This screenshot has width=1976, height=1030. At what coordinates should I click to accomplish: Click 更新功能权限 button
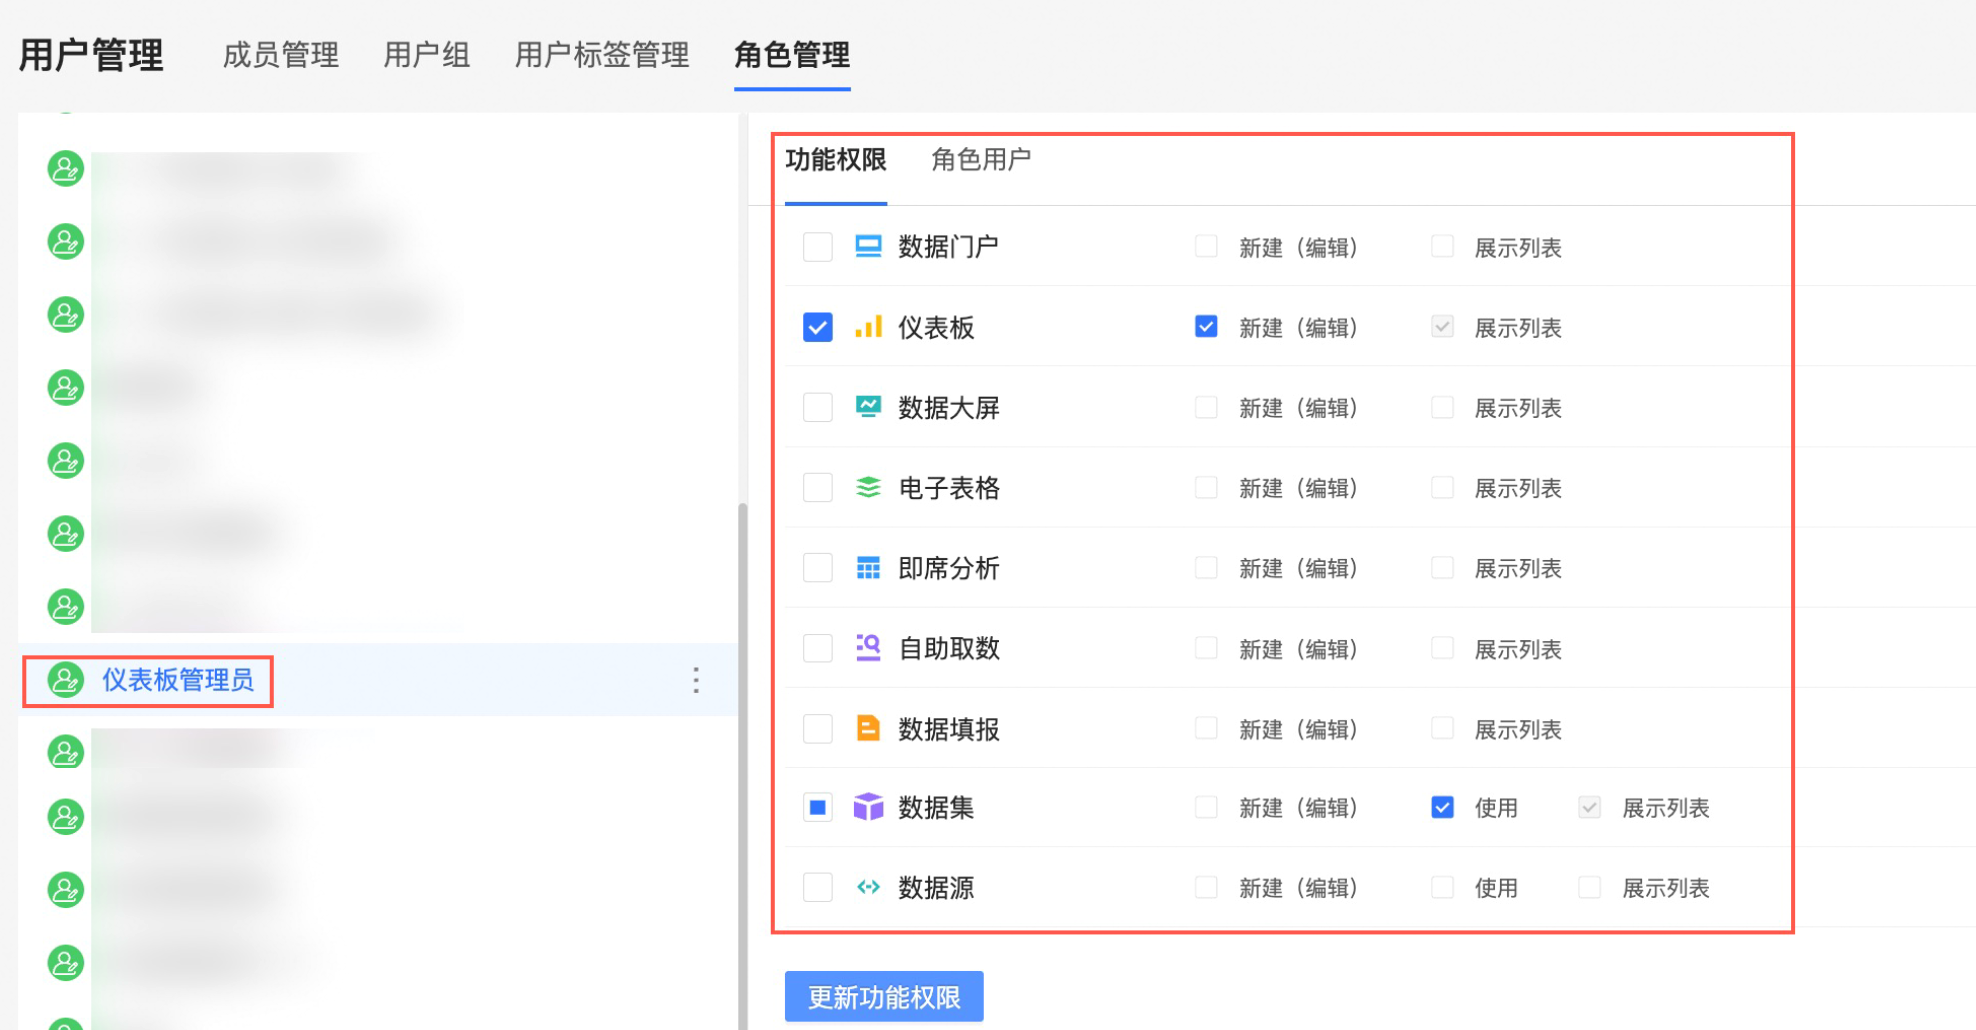[x=884, y=997]
